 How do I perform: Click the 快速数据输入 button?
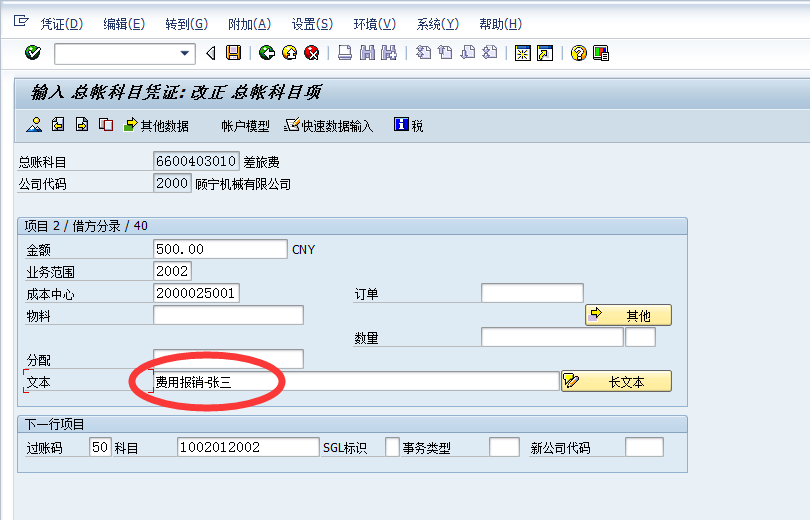[x=328, y=125]
